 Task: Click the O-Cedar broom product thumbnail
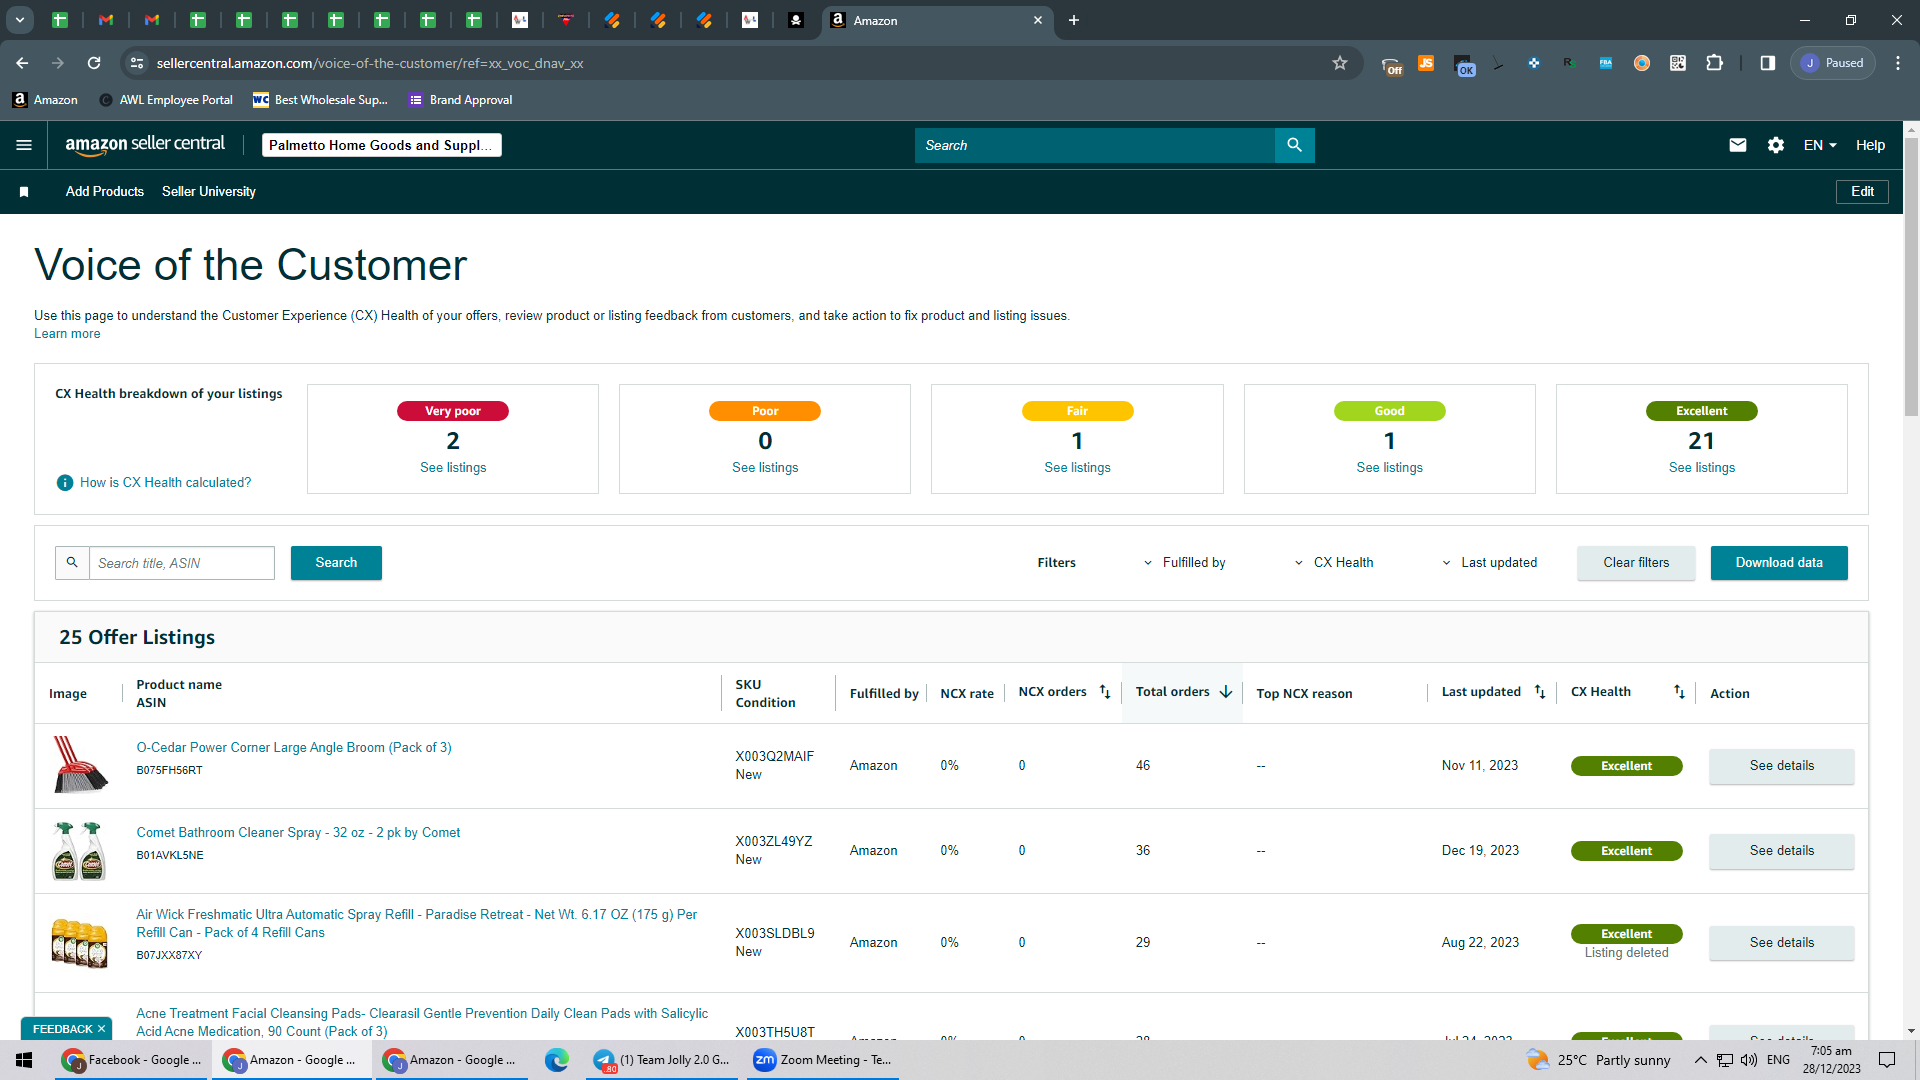[80, 765]
